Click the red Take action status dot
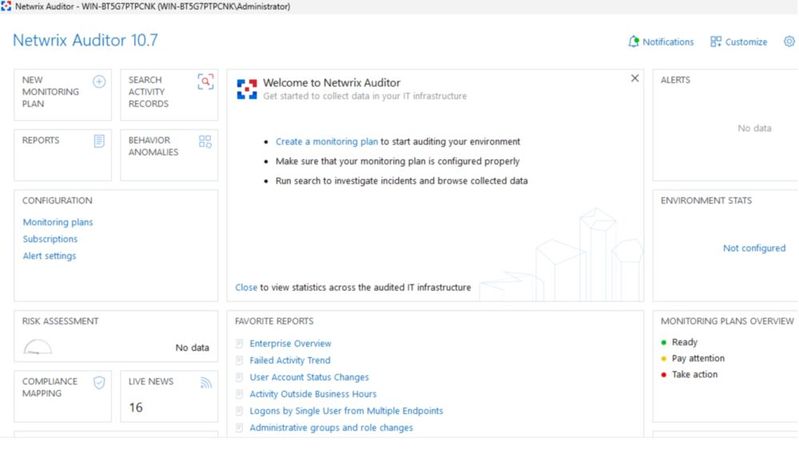 [x=664, y=375]
